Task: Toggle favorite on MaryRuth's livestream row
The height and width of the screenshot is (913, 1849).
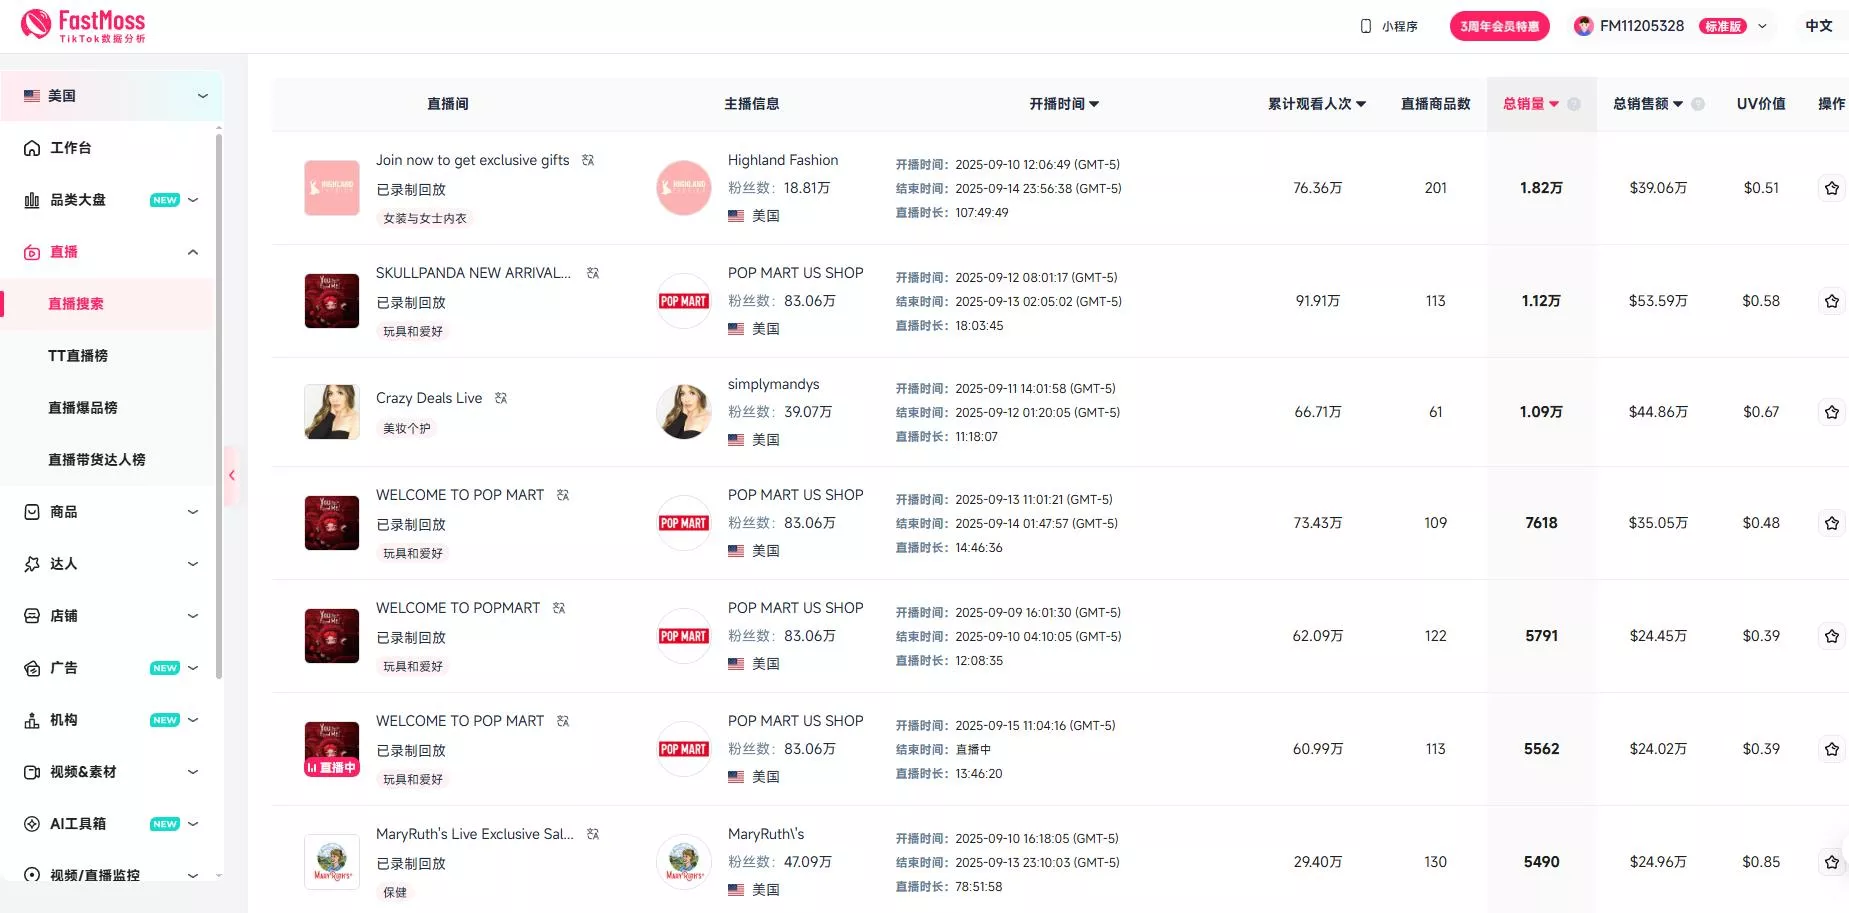Action: (x=1831, y=862)
